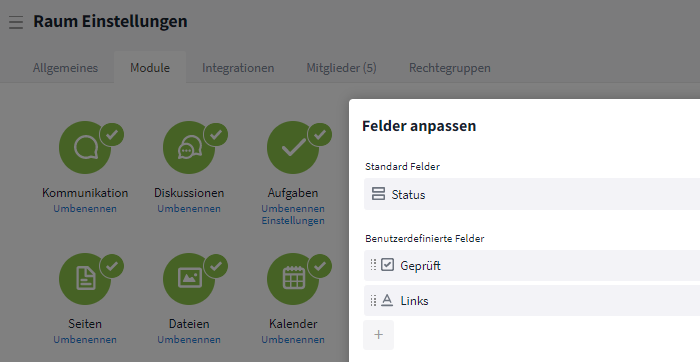Open the hamburger navigation menu
The height and width of the screenshot is (362, 700).
tap(16, 22)
